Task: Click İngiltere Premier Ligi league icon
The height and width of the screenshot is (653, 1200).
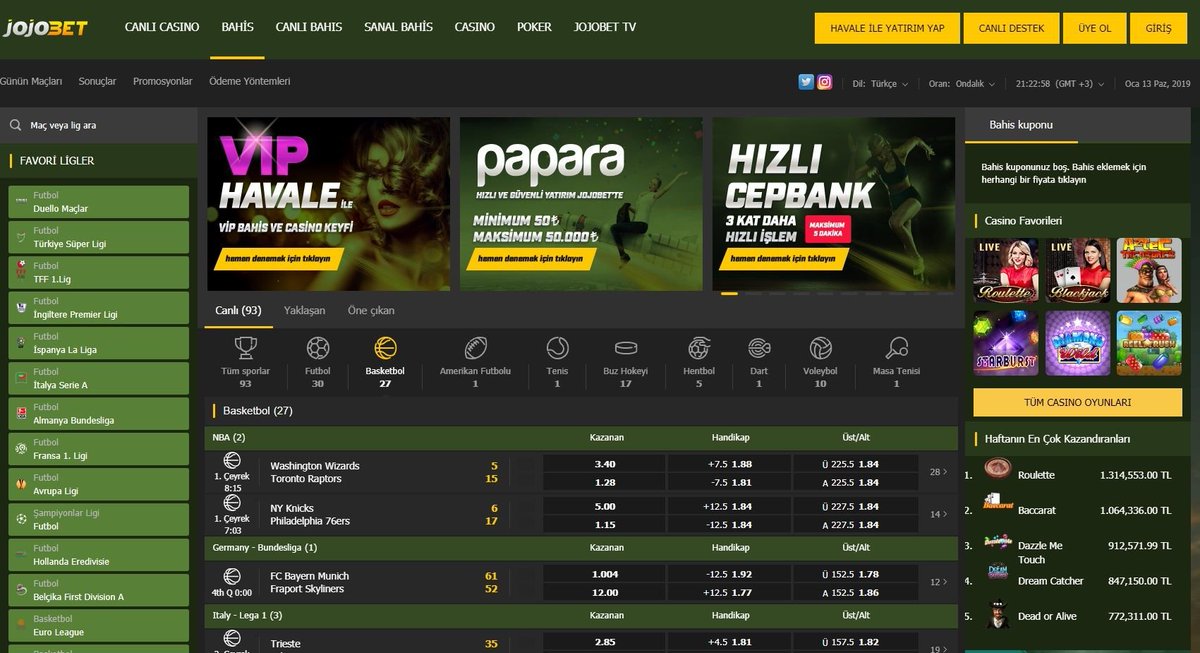Action: [21, 307]
